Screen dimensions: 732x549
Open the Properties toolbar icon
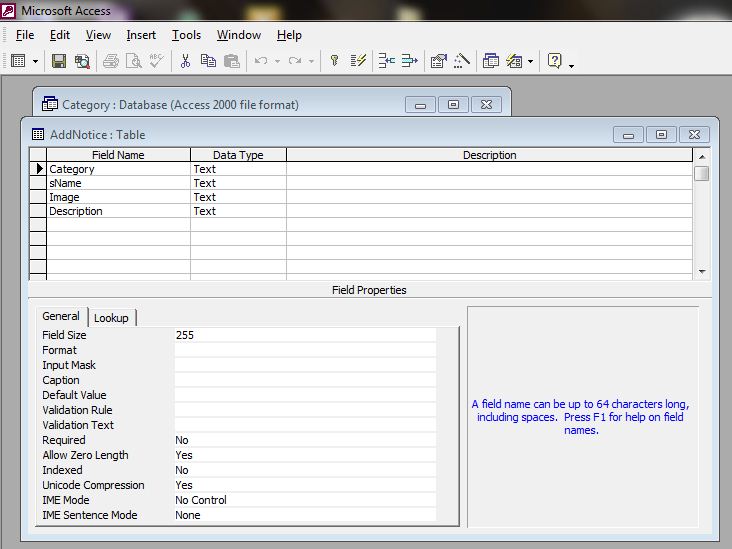438,61
